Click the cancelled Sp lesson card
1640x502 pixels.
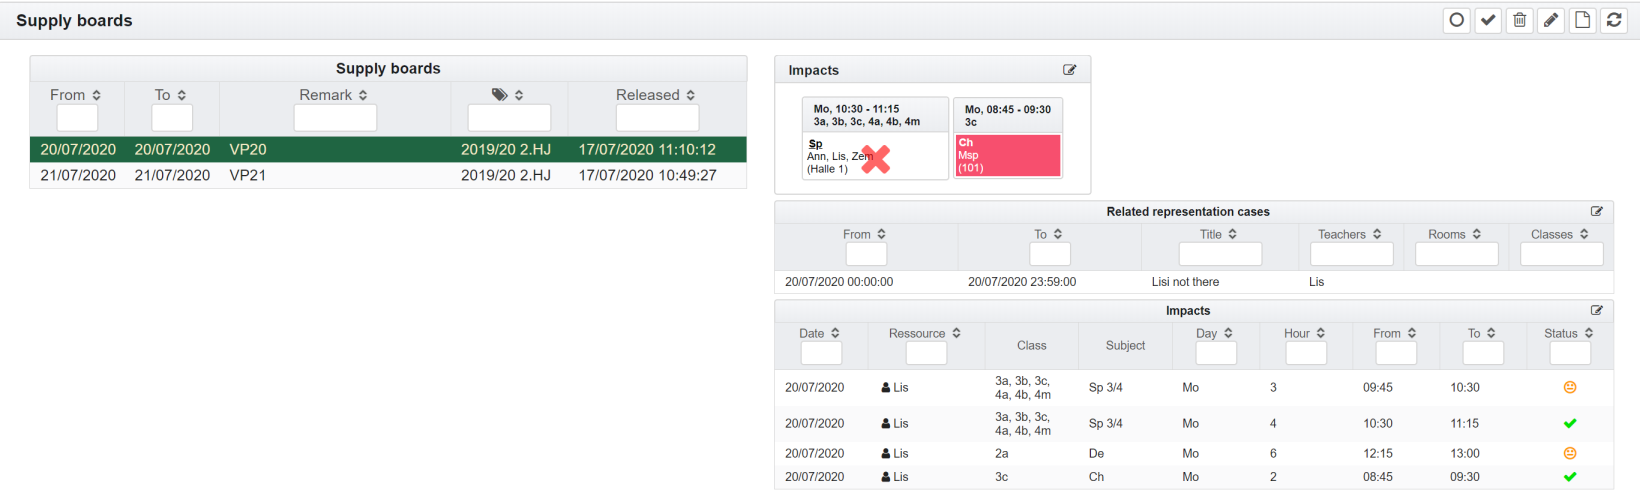[875, 156]
